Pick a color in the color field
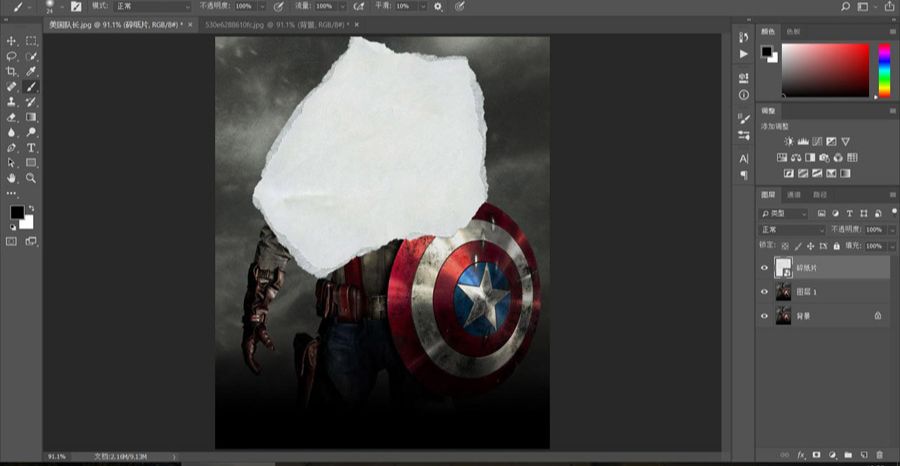The image size is (900, 466). [x=825, y=70]
